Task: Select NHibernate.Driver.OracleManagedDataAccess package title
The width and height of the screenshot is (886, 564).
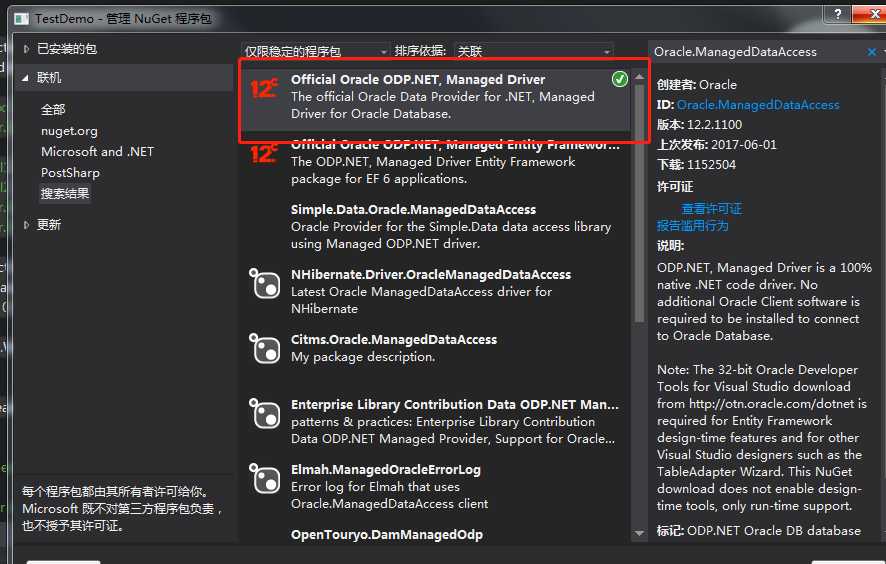Action: coord(431,275)
